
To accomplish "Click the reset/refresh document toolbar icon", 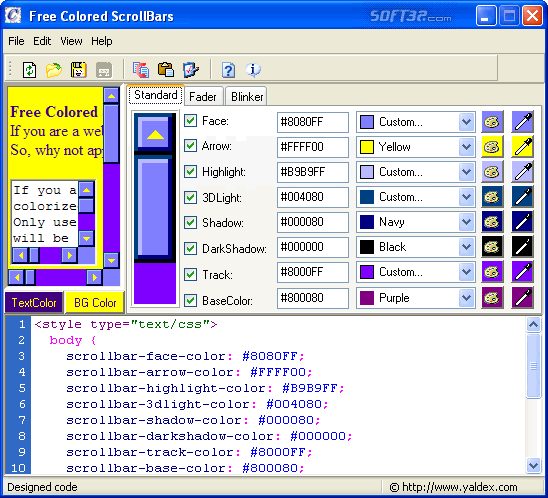I will click(x=29, y=70).
